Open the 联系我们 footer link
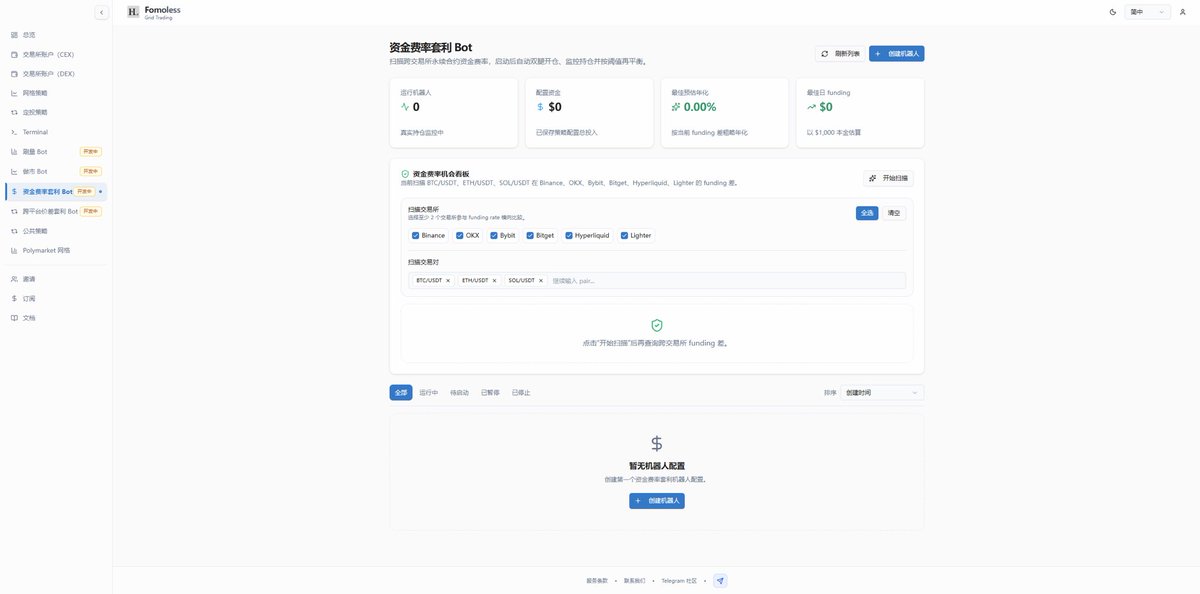This screenshot has width=1200, height=594. click(635, 580)
